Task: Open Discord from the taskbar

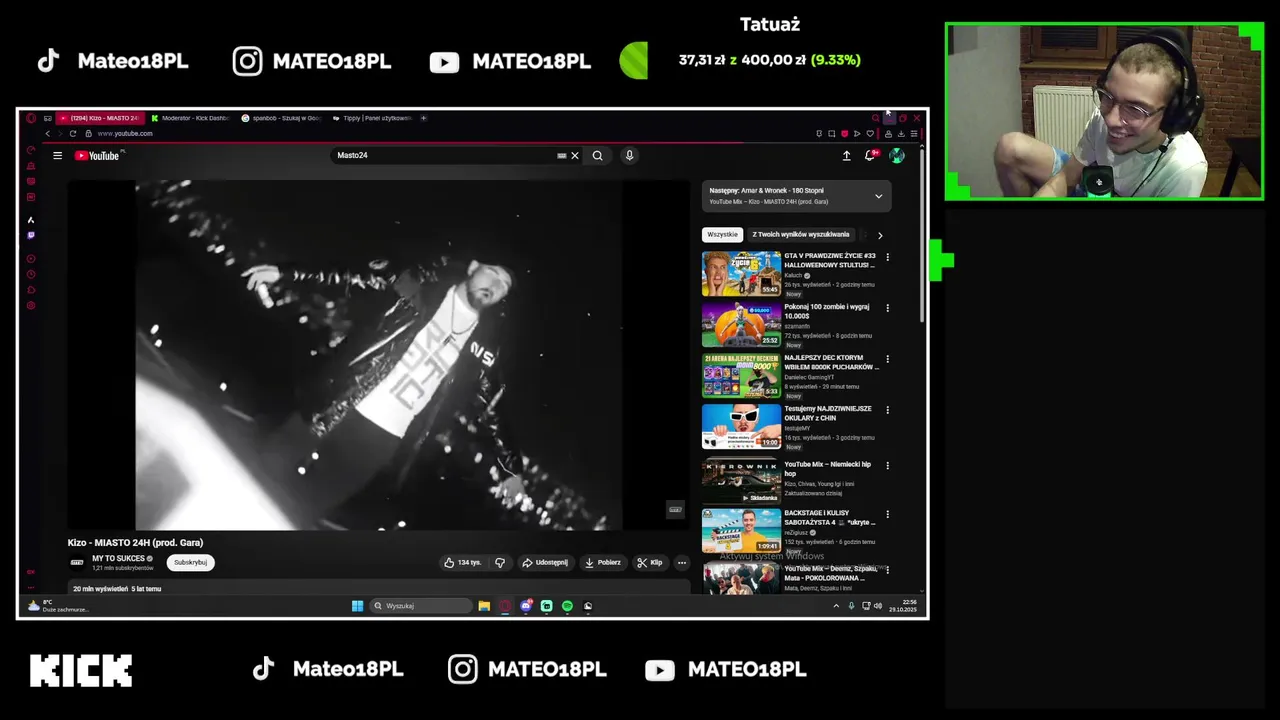Action: pos(526,606)
